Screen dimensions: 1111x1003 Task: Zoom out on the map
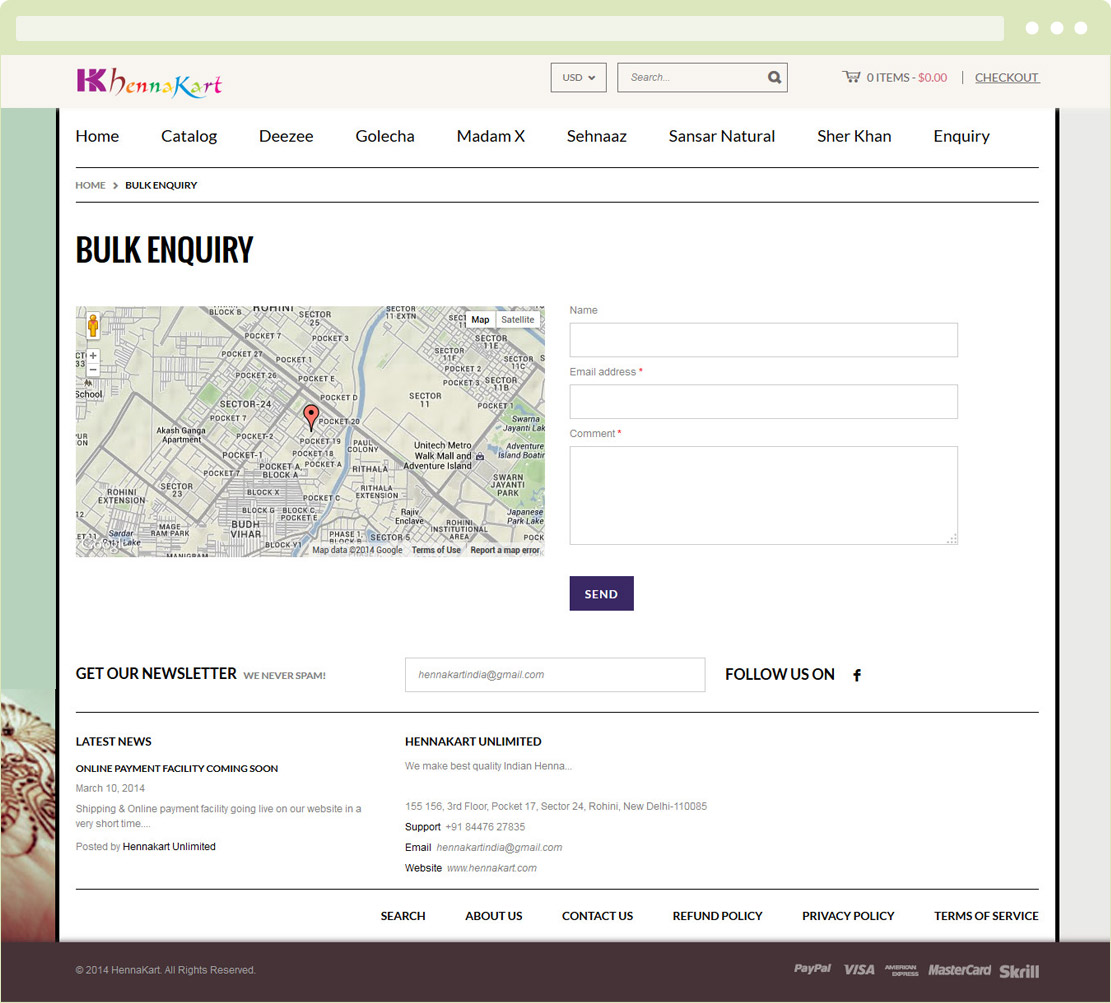tap(93, 370)
